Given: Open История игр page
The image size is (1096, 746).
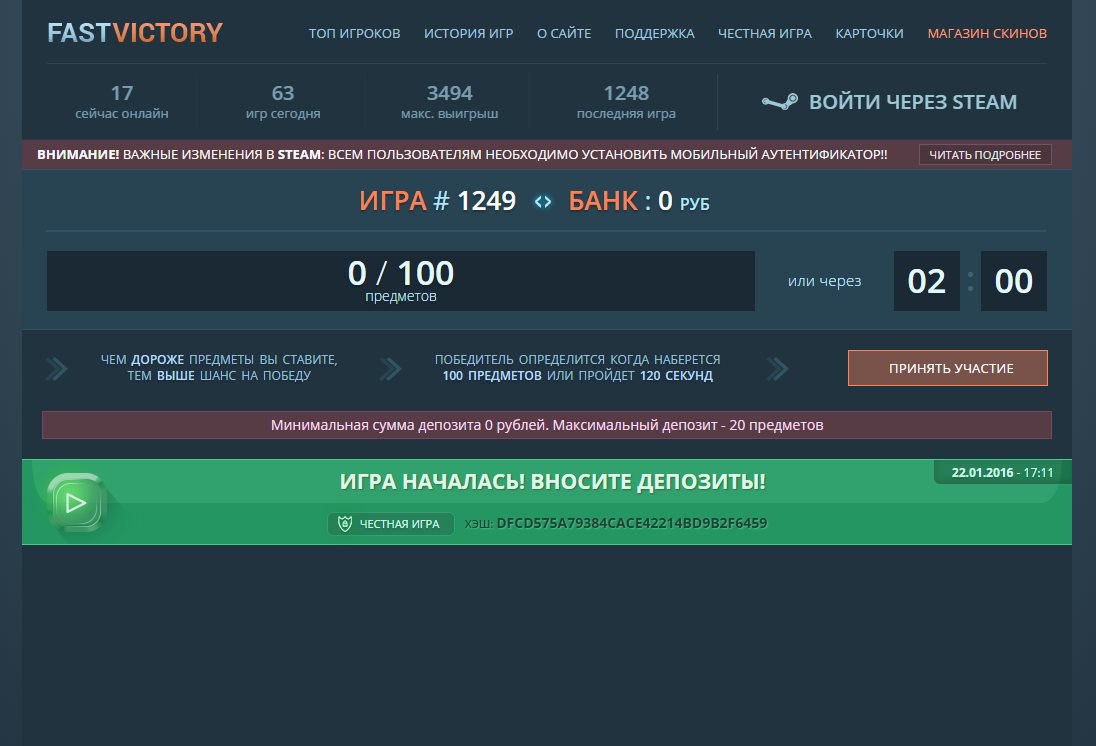Looking at the screenshot, I should click(x=468, y=34).
